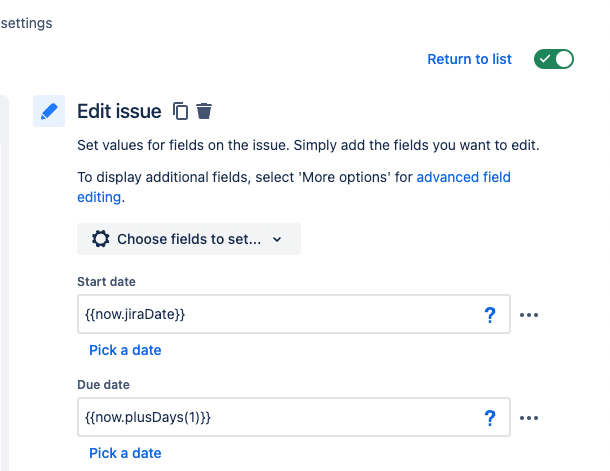
Task: Open help for Due date field
Action: 490,418
